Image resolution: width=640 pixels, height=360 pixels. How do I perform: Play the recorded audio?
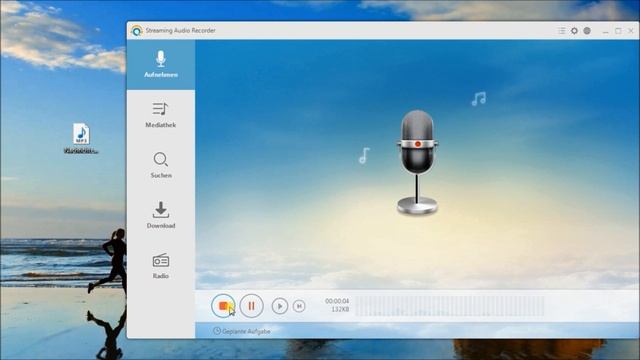(280, 306)
